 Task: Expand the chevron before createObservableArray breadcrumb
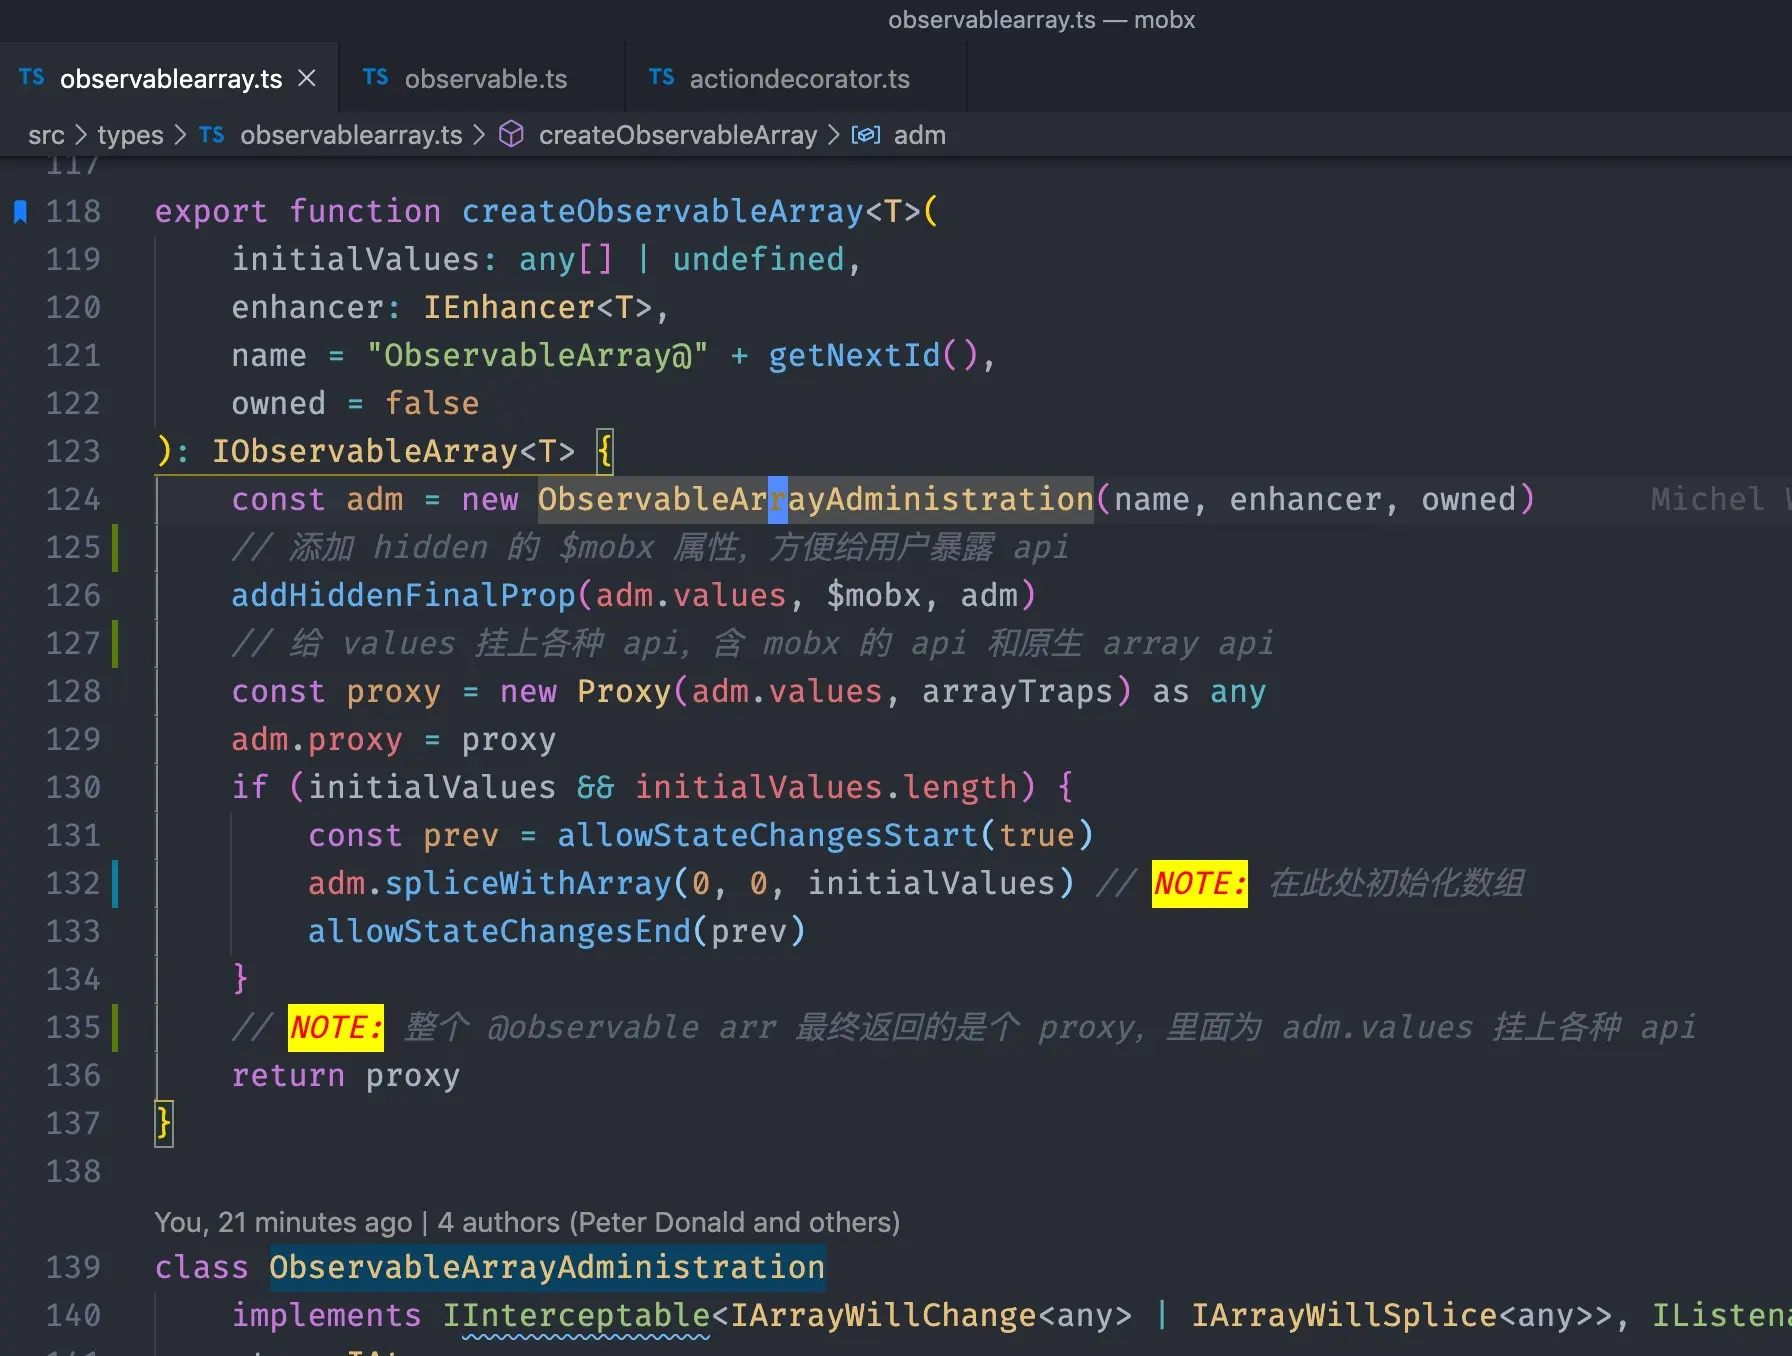pos(479,134)
